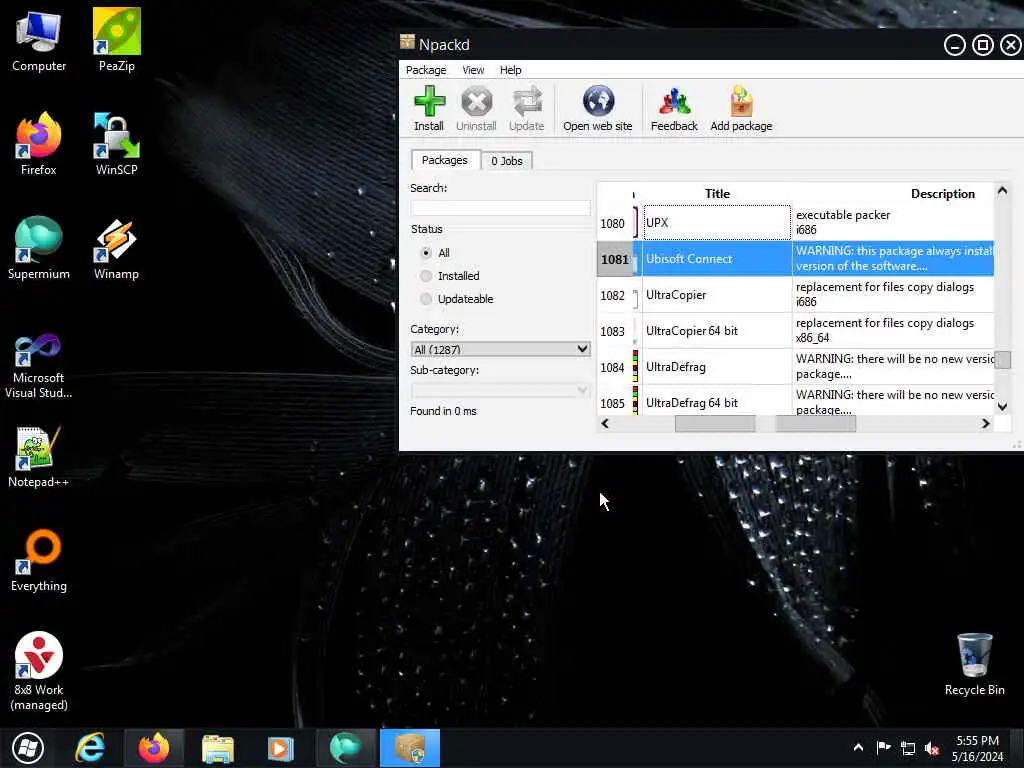Viewport: 1024px width, 768px height.
Task: Select the UltraDefrag package title
Action: [676, 367]
